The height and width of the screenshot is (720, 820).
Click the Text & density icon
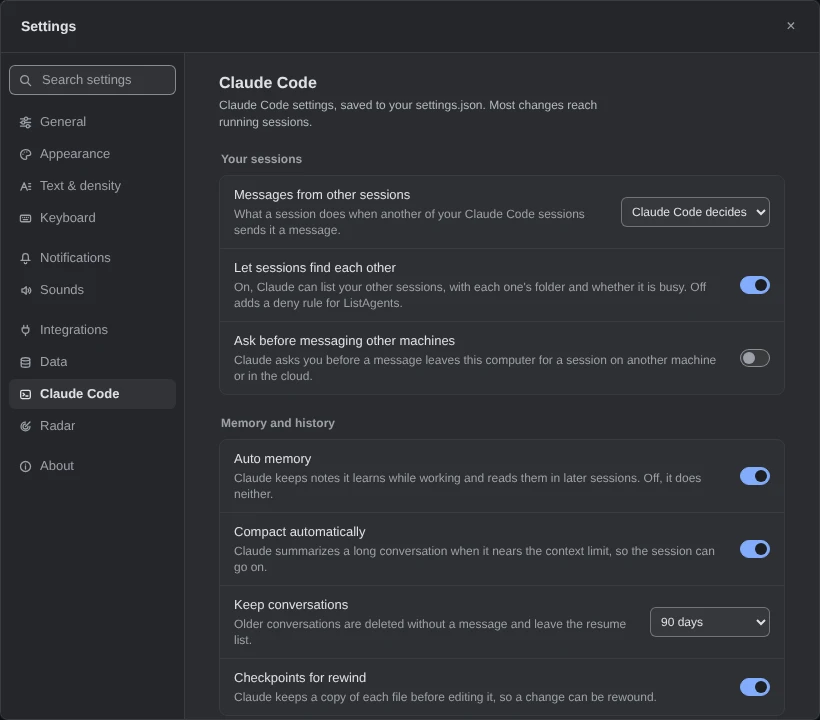pyautogui.click(x=25, y=186)
